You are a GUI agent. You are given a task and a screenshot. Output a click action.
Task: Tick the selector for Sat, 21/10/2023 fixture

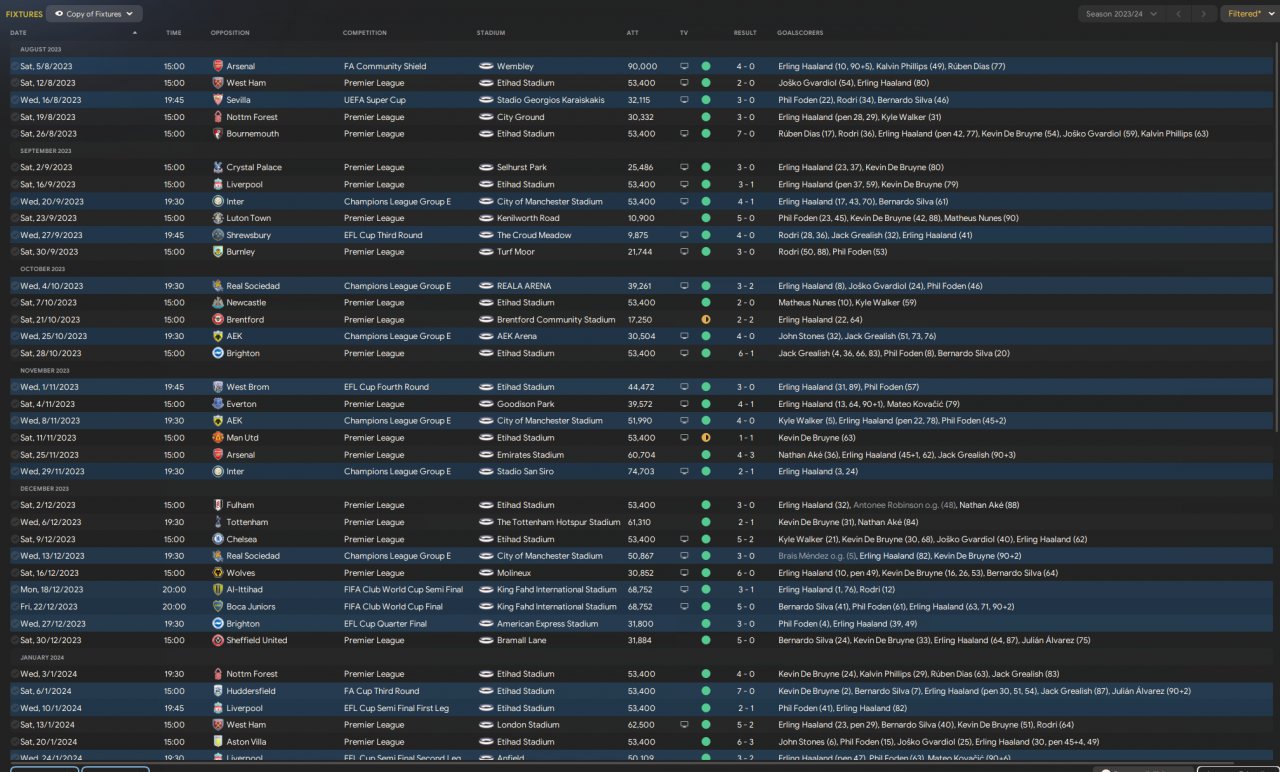point(15,320)
